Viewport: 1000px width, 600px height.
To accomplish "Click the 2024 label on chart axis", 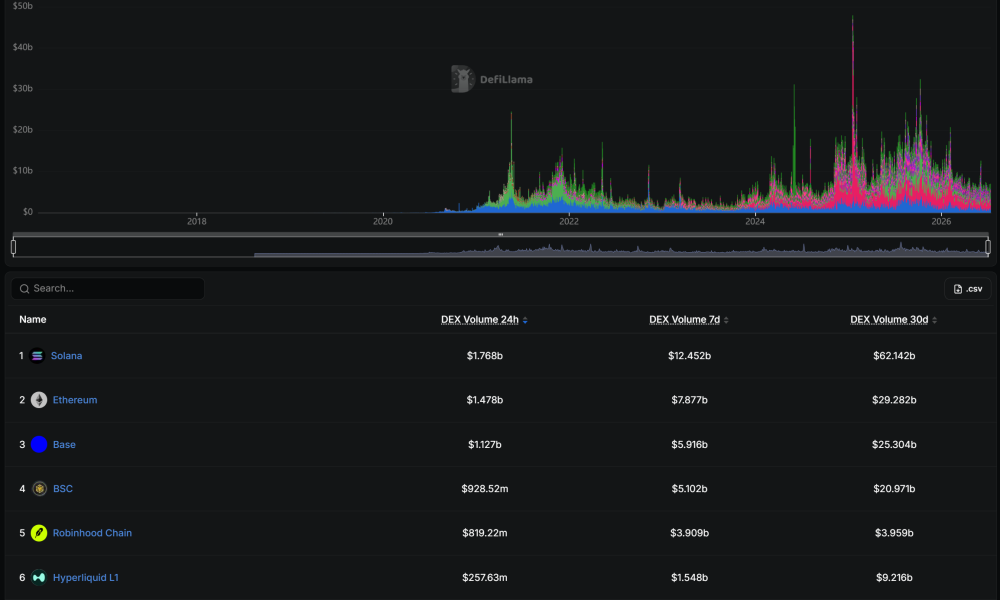I will (755, 222).
